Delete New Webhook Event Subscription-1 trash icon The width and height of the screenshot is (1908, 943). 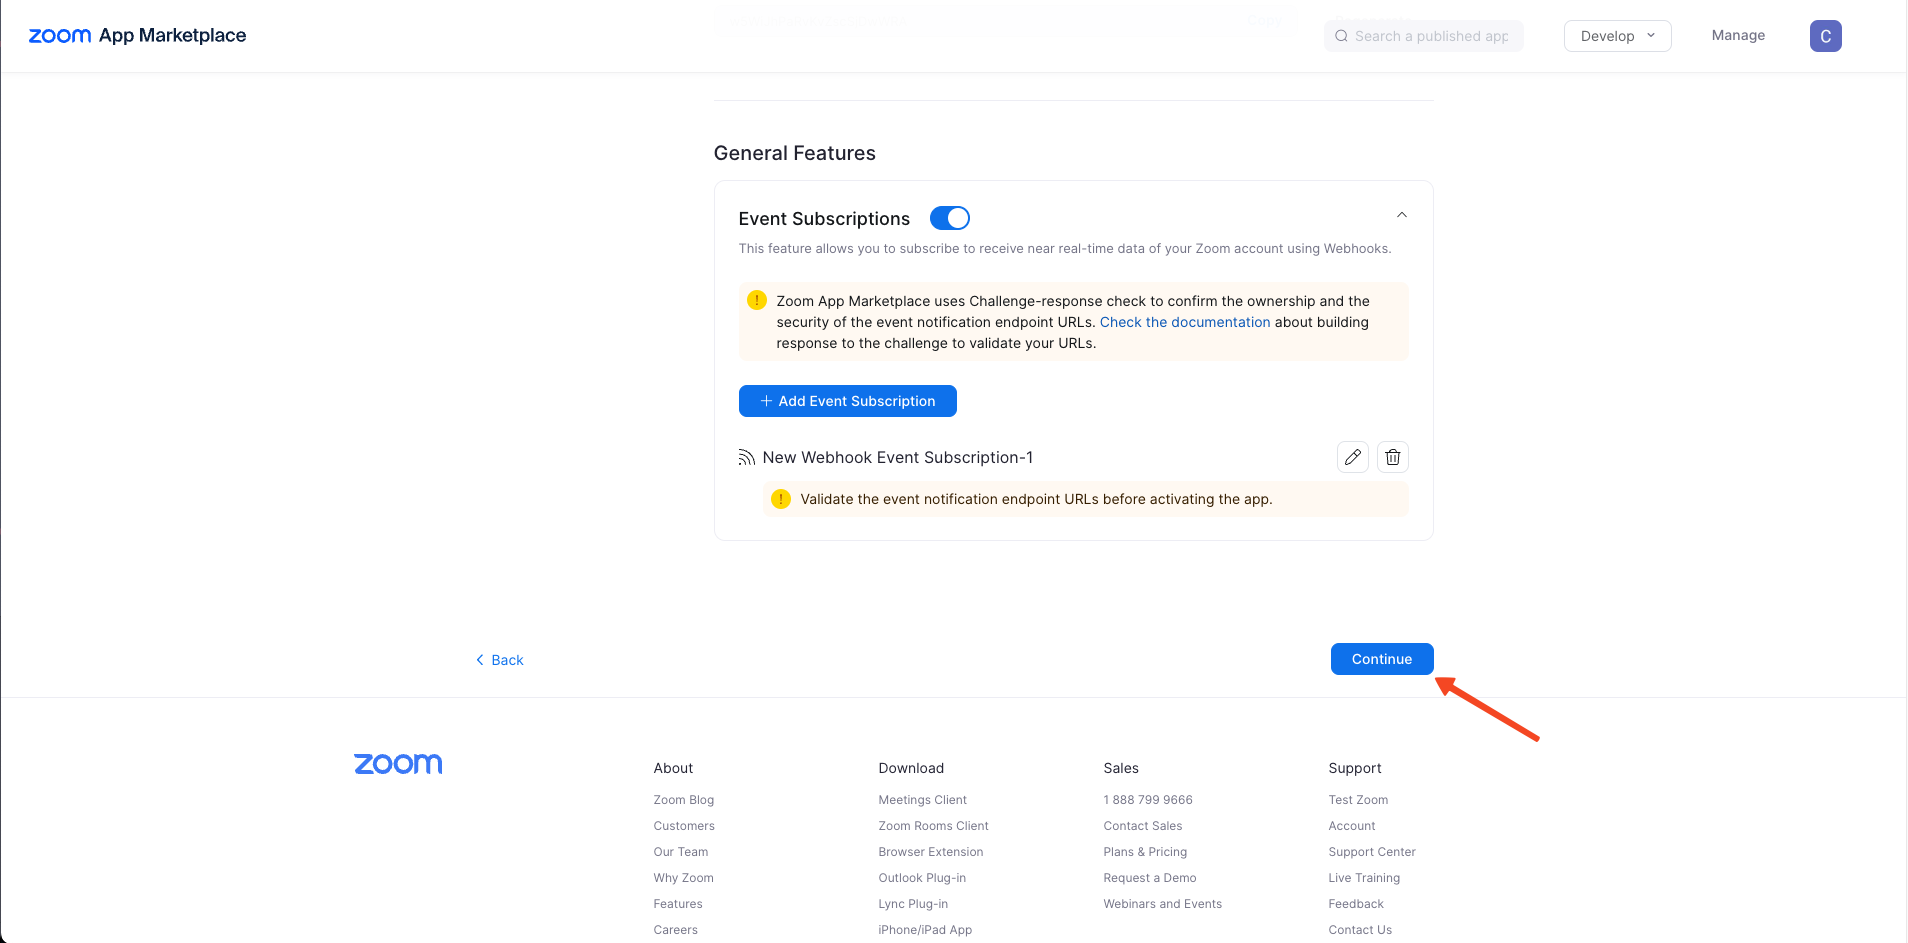pyautogui.click(x=1393, y=457)
